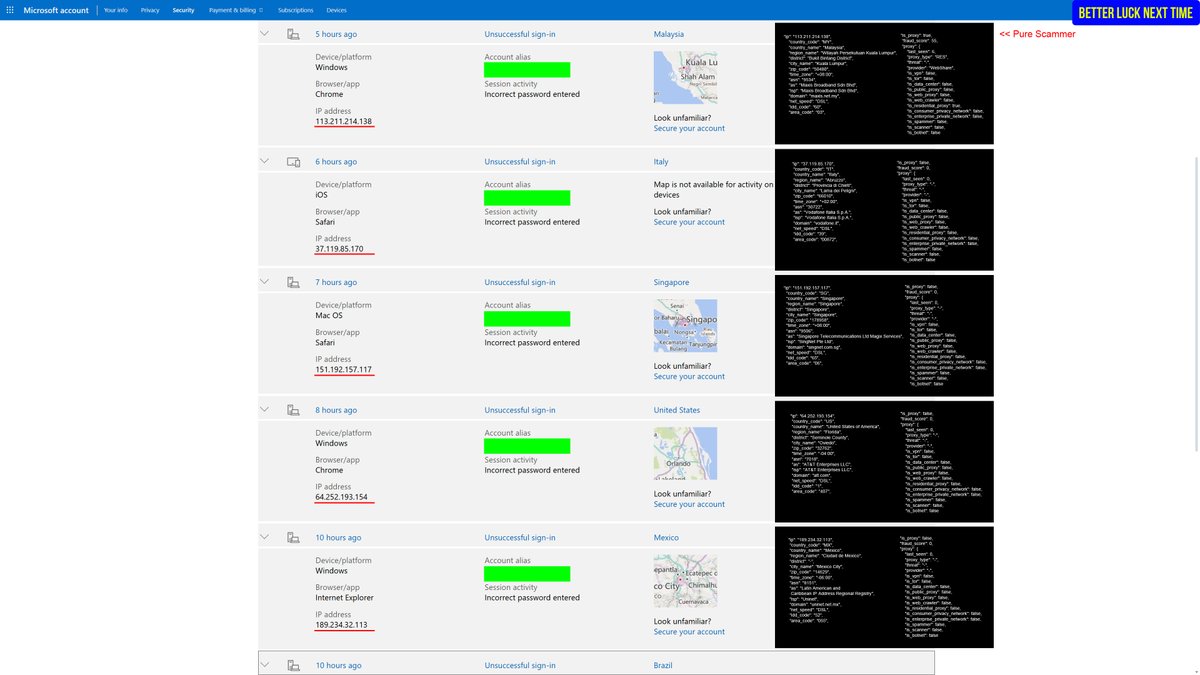
Task: Open the Privacy tab
Action: pos(150,10)
